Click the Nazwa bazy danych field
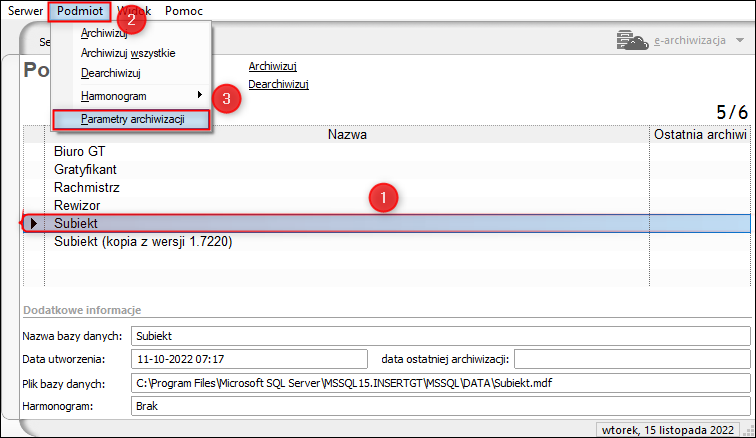The height and width of the screenshot is (438, 756). [441, 336]
